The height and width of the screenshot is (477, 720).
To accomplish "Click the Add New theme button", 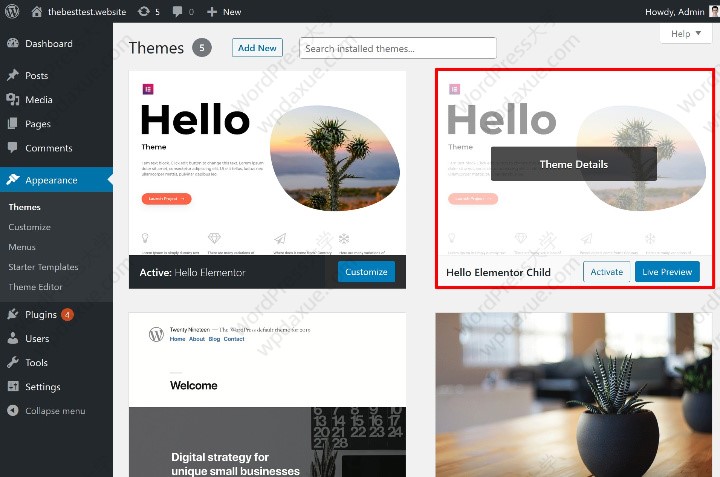I will pyautogui.click(x=257, y=48).
